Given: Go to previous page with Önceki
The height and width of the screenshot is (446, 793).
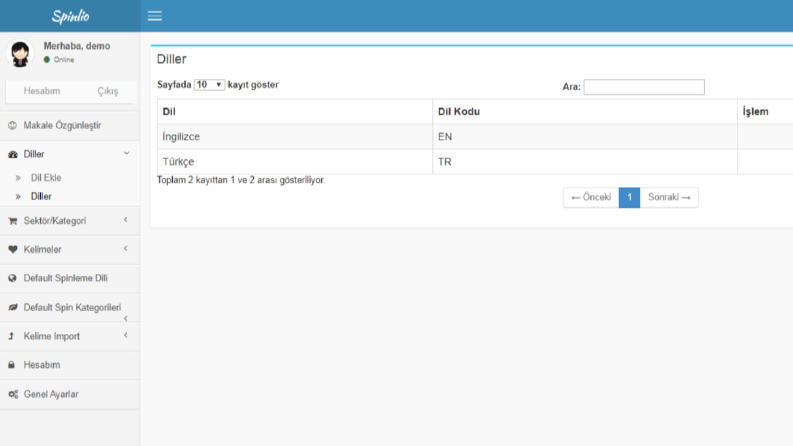Looking at the screenshot, I should pyautogui.click(x=591, y=197).
